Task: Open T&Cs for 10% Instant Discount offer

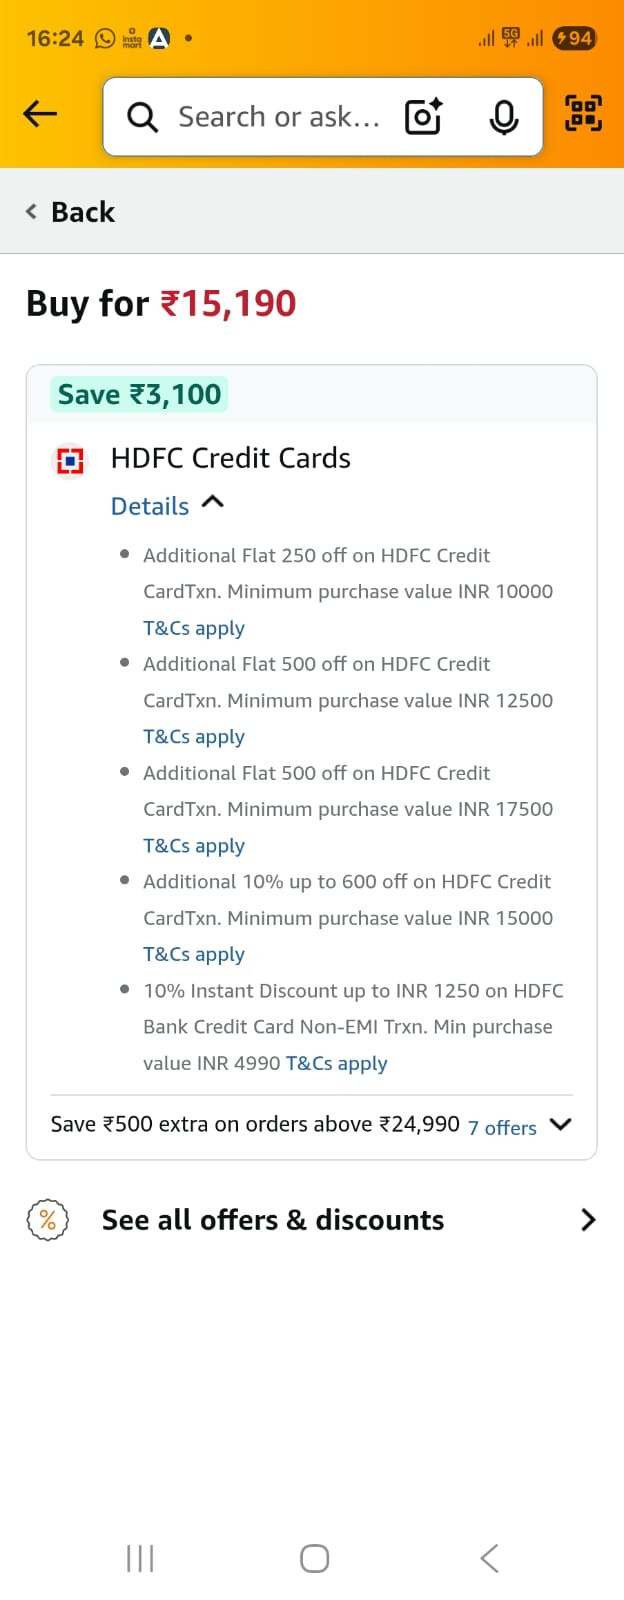Action: click(x=336, y=1063)
